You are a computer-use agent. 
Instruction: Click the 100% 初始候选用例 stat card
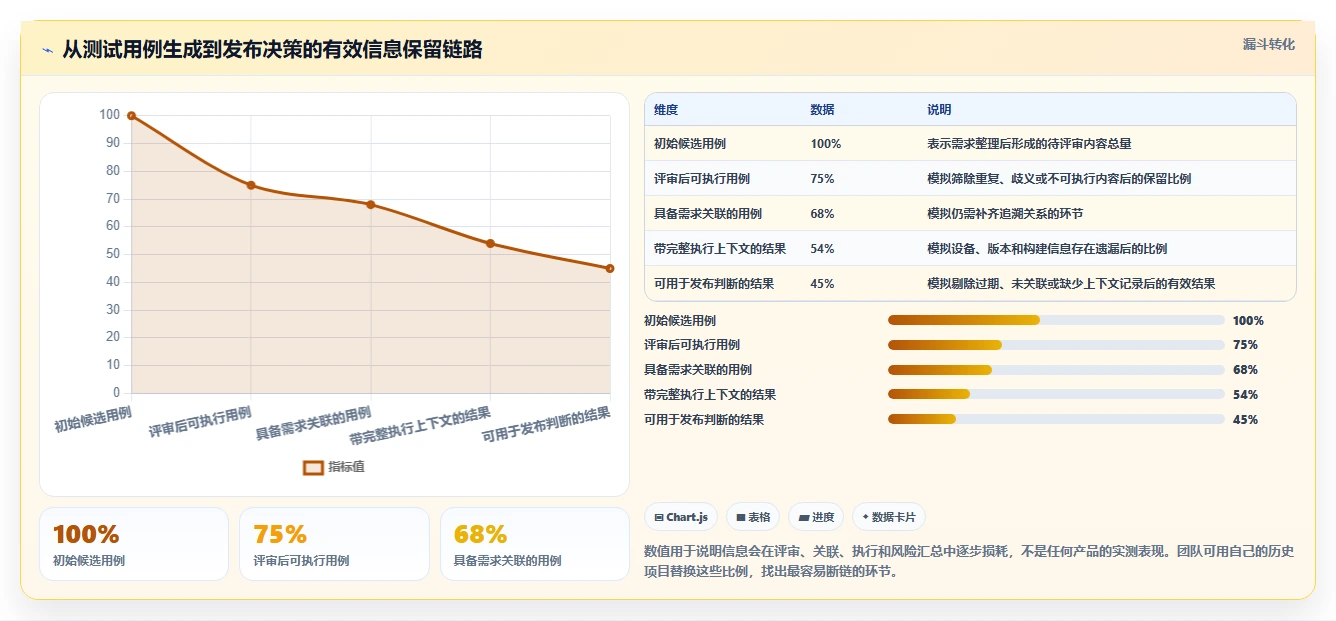coord(134,544)
